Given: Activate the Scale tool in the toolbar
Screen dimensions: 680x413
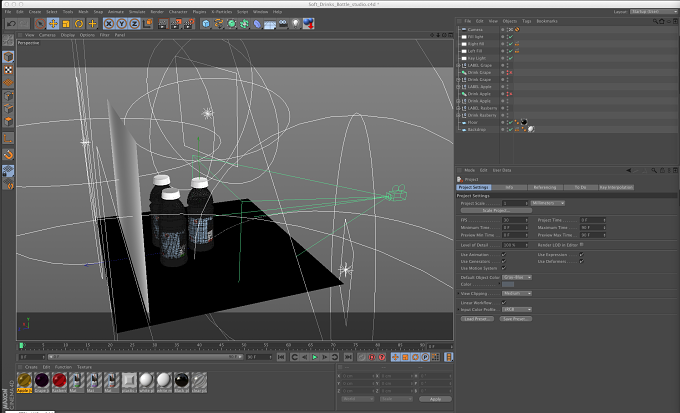Looking at the screenshot, I should (x=66, y=23).
